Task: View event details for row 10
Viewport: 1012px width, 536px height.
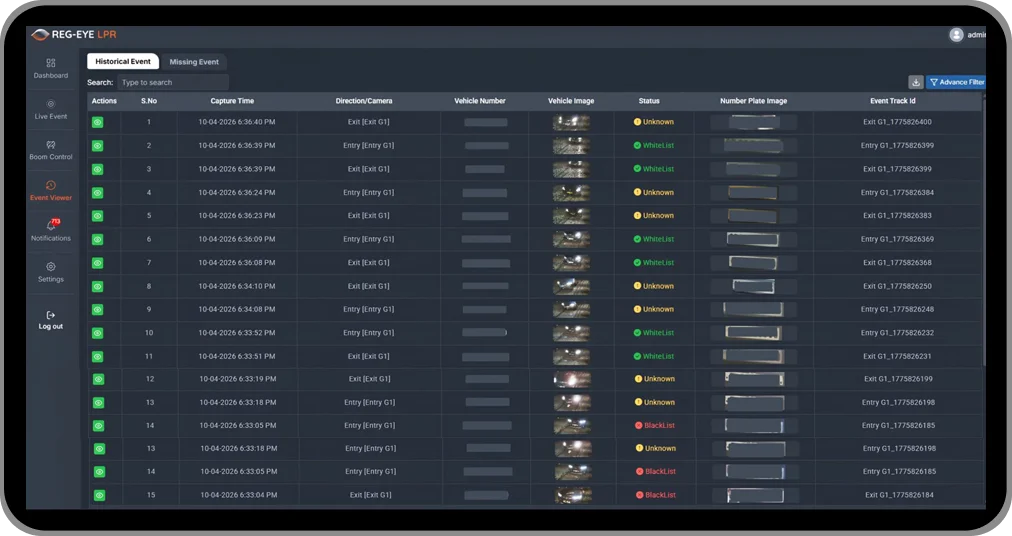Action: [x=97, y=333]
